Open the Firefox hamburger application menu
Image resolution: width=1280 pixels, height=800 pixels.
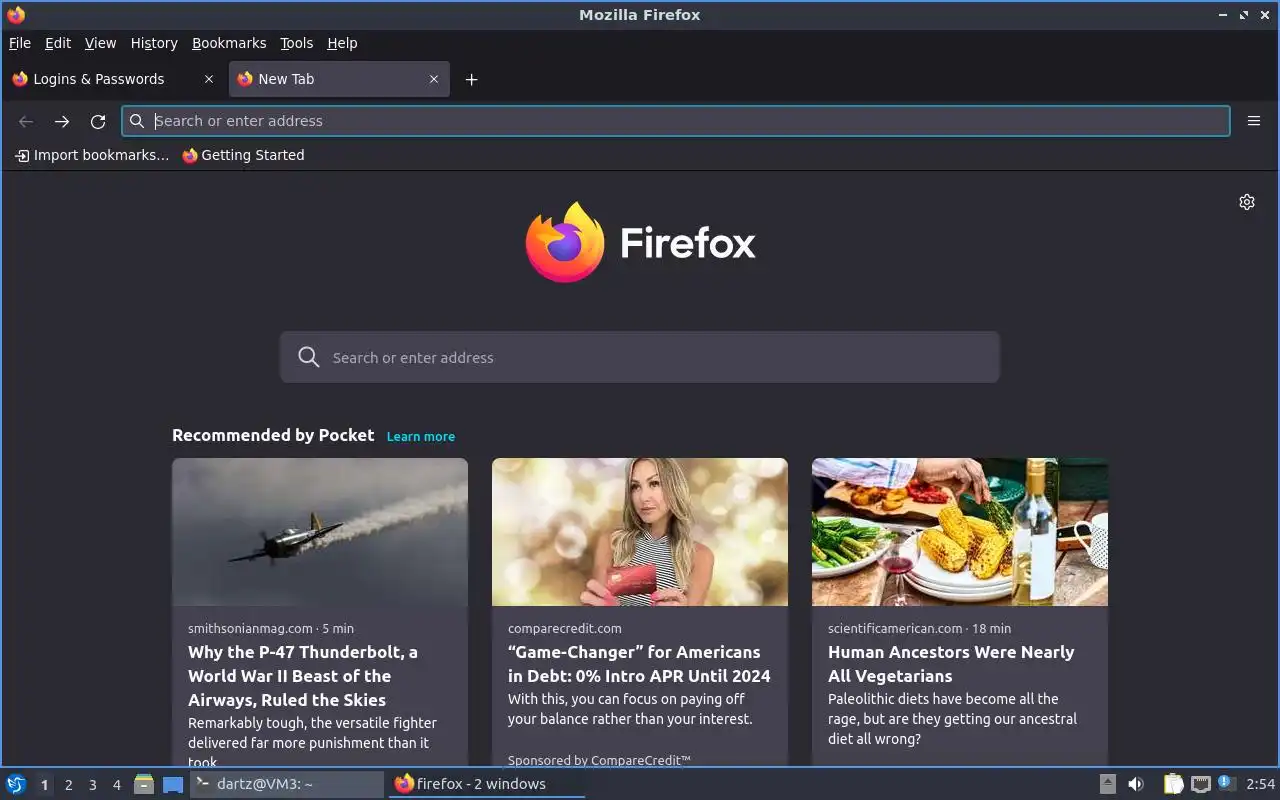click(x=1254, y=121)
